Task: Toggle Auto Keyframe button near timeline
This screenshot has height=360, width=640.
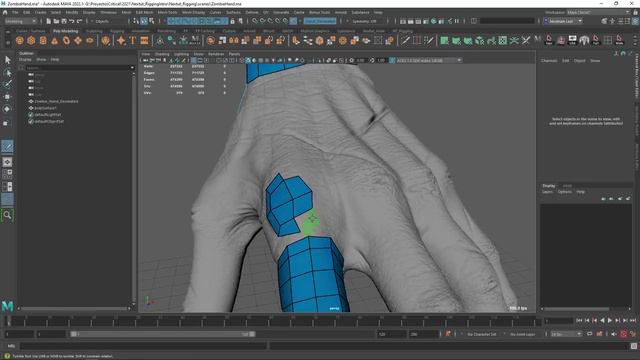Action: (623, 334)
